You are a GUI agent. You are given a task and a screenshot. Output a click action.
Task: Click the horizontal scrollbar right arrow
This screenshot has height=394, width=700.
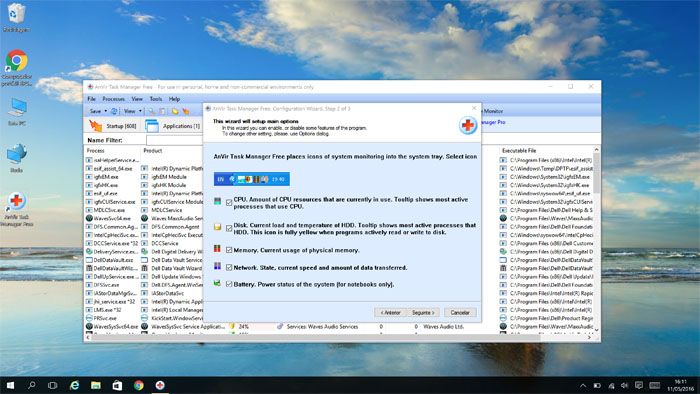(589, 338)
